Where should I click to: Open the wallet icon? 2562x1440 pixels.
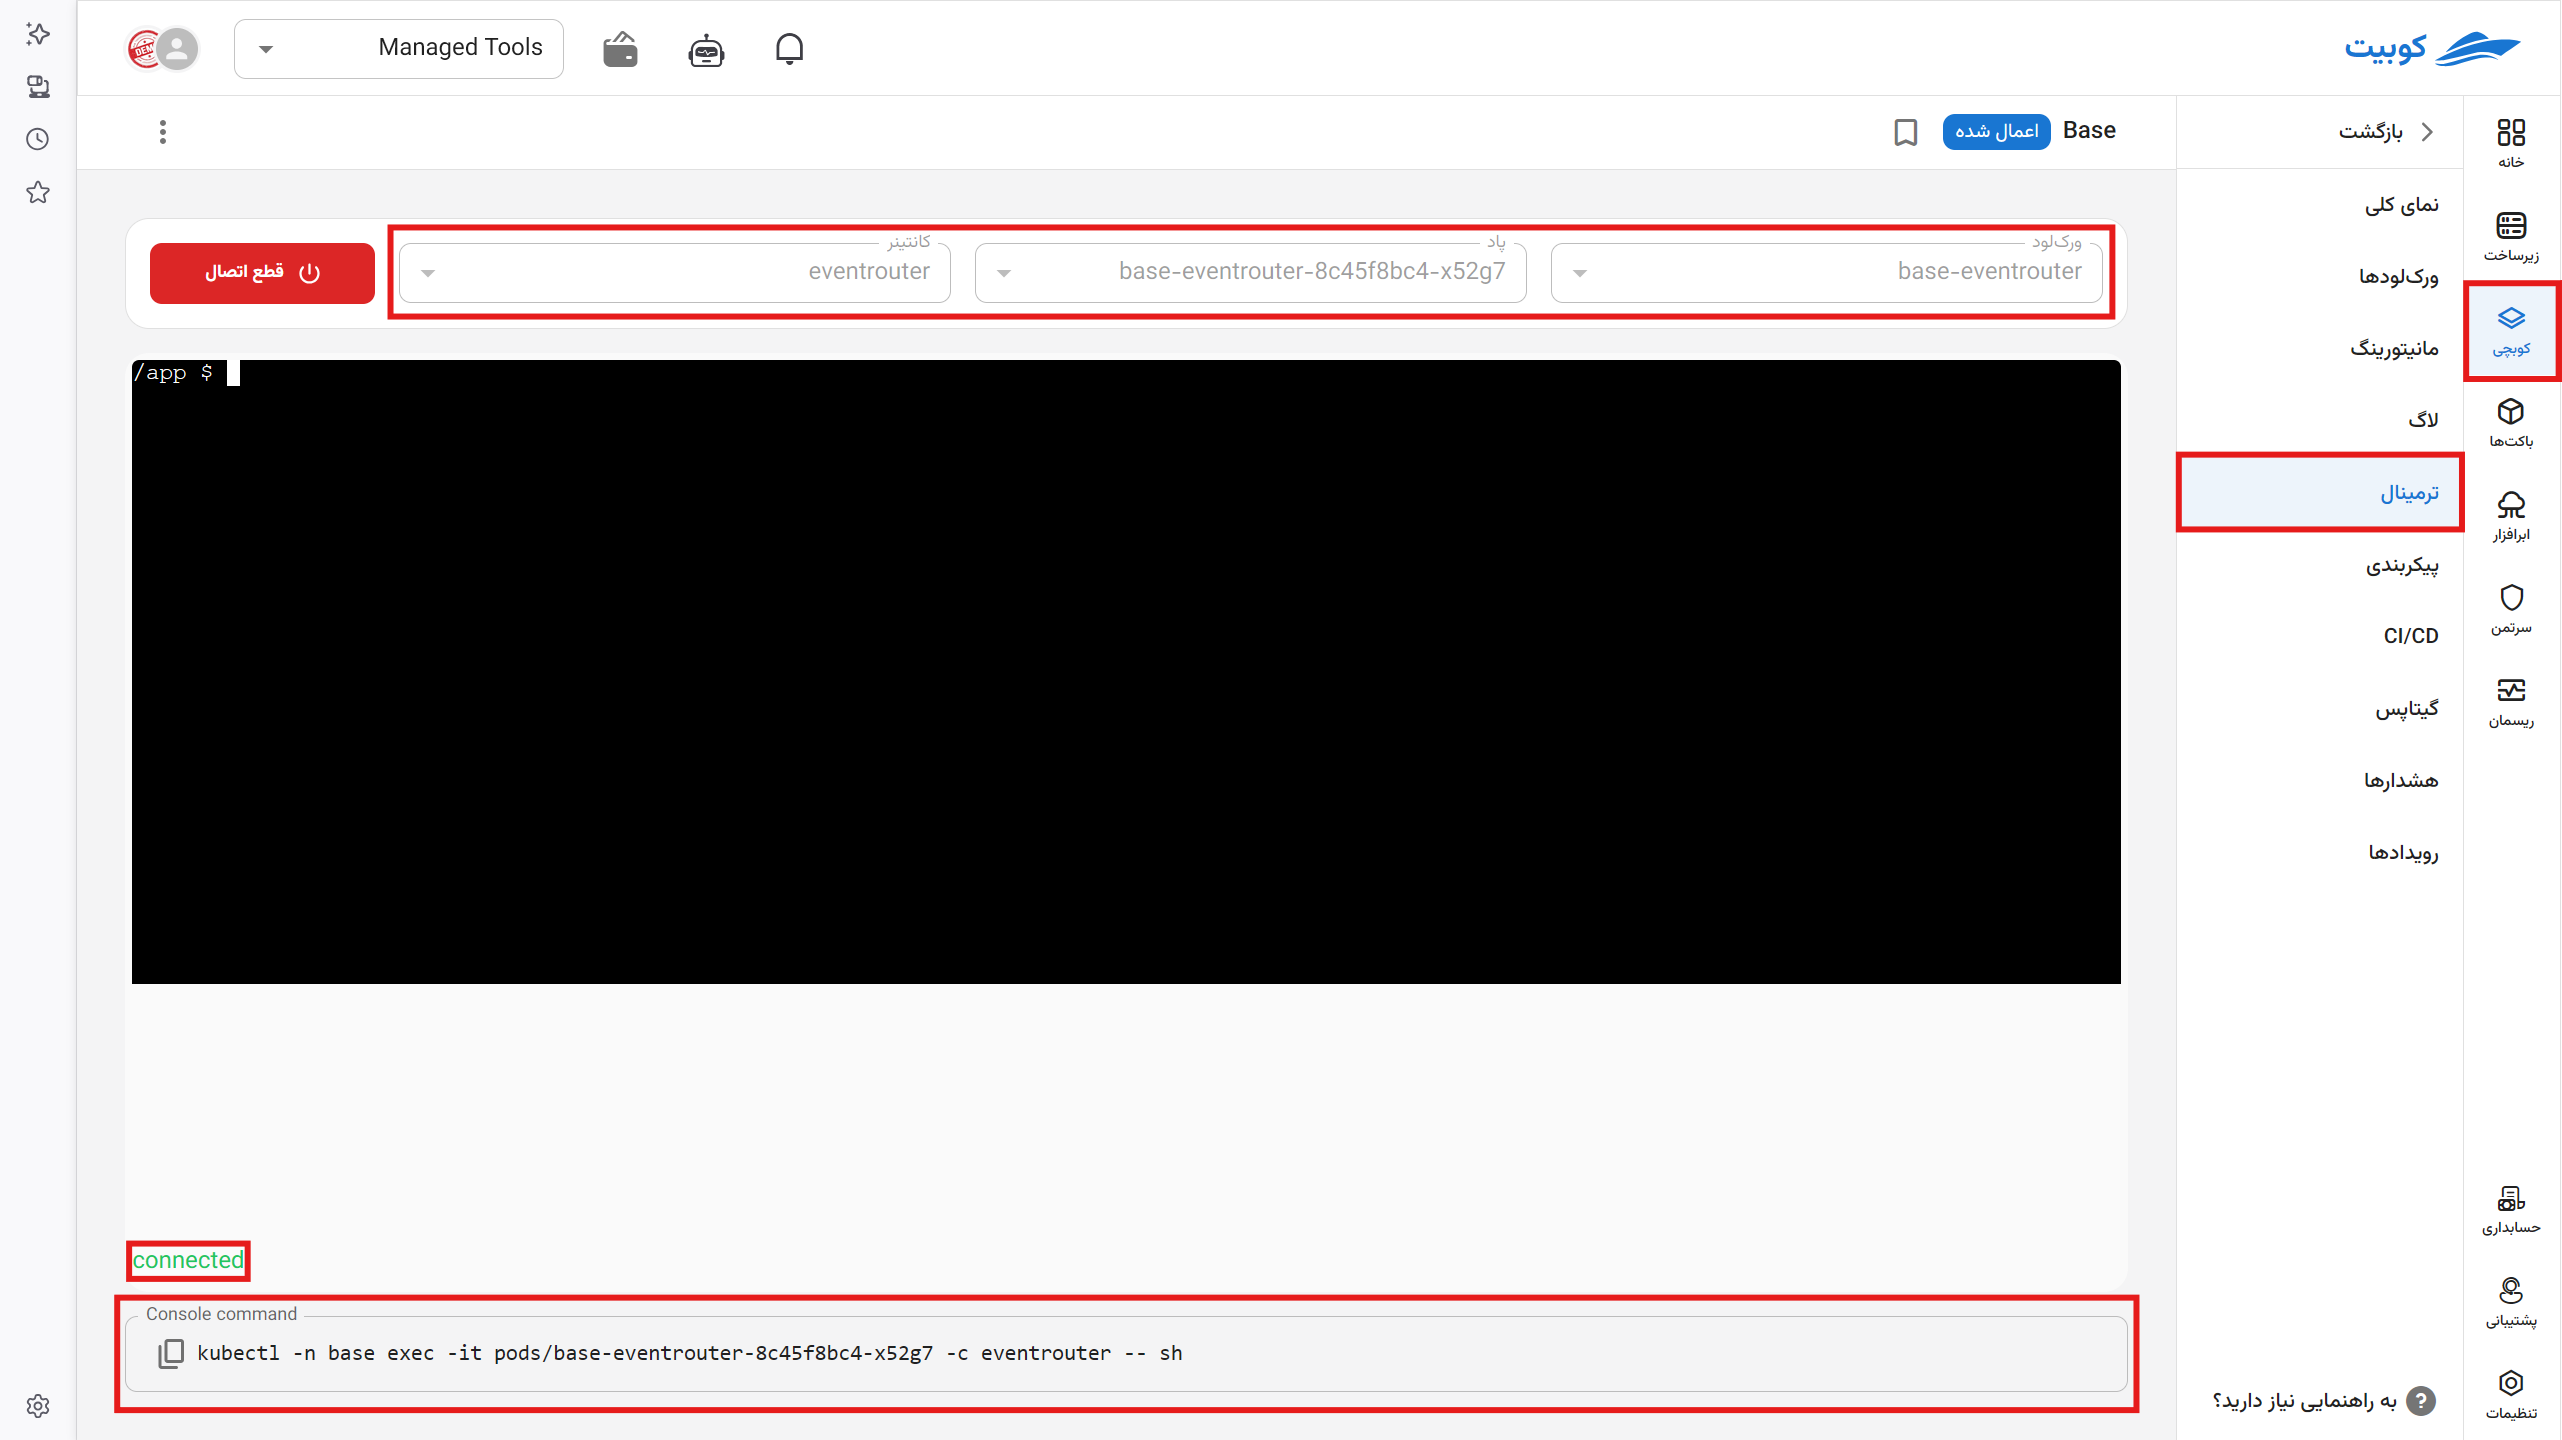point(620,48)
